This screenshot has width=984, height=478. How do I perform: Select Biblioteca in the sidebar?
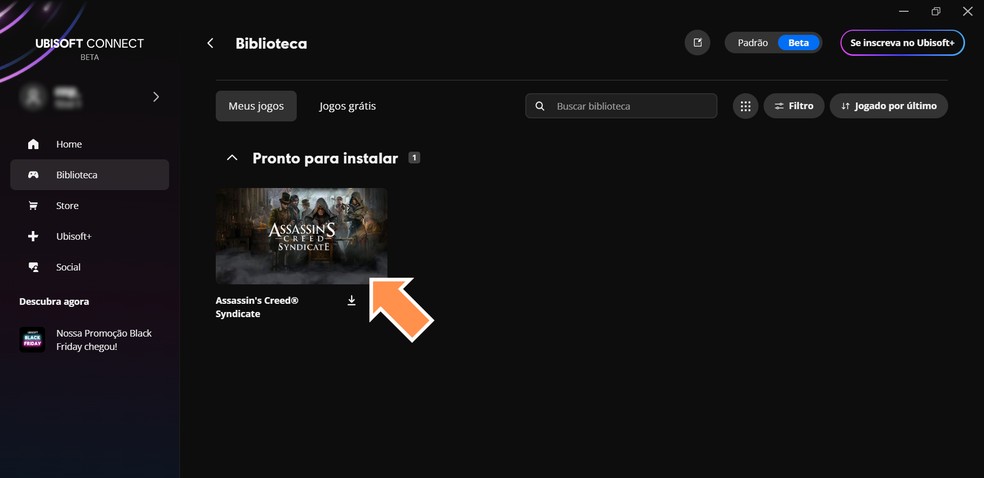[90, 175]
